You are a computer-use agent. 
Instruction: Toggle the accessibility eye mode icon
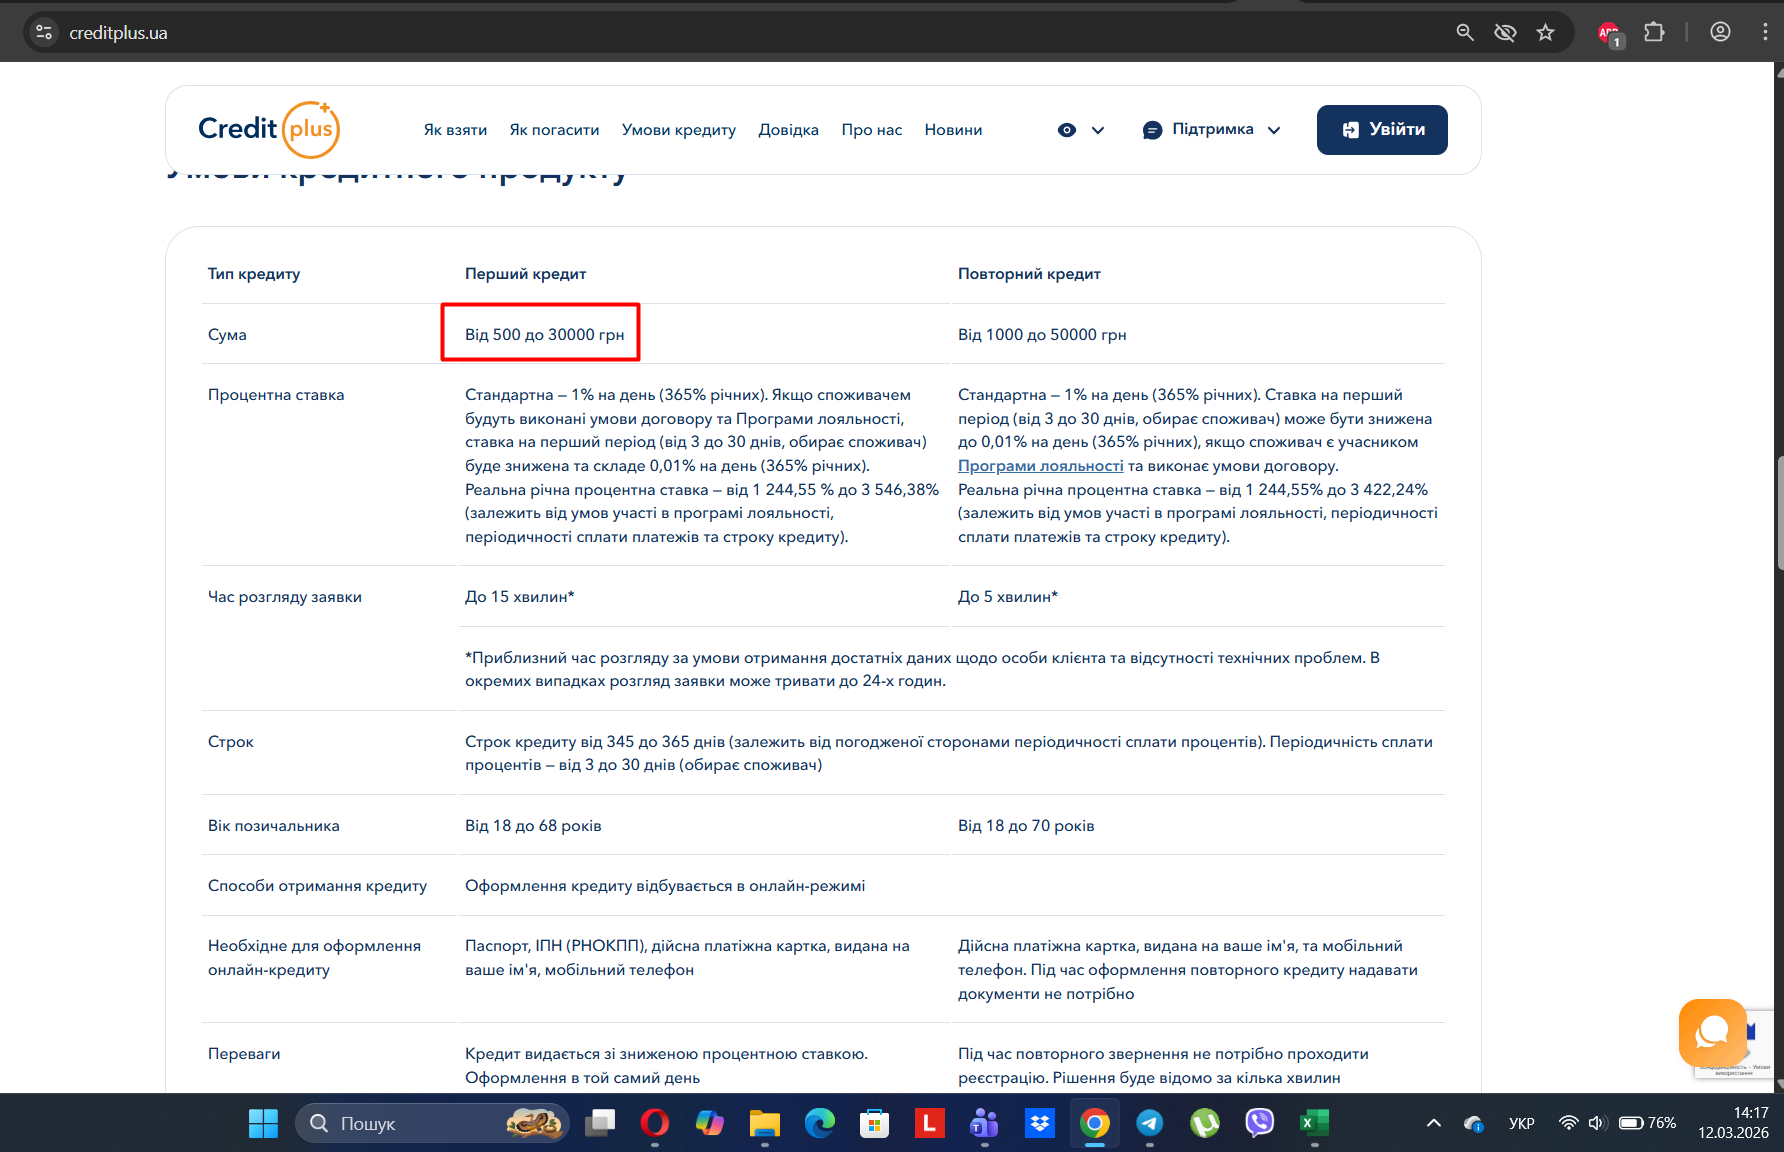pos(1067,130)
